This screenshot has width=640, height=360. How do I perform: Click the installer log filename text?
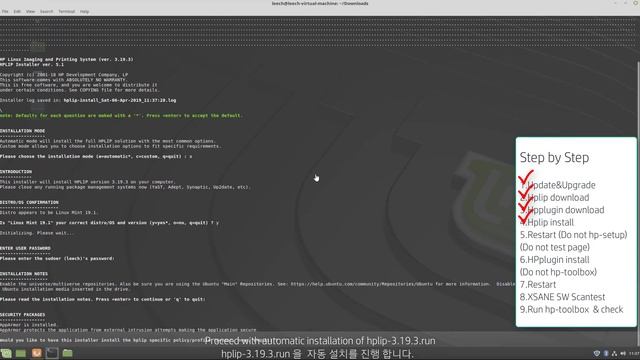(x=120, y=100)
